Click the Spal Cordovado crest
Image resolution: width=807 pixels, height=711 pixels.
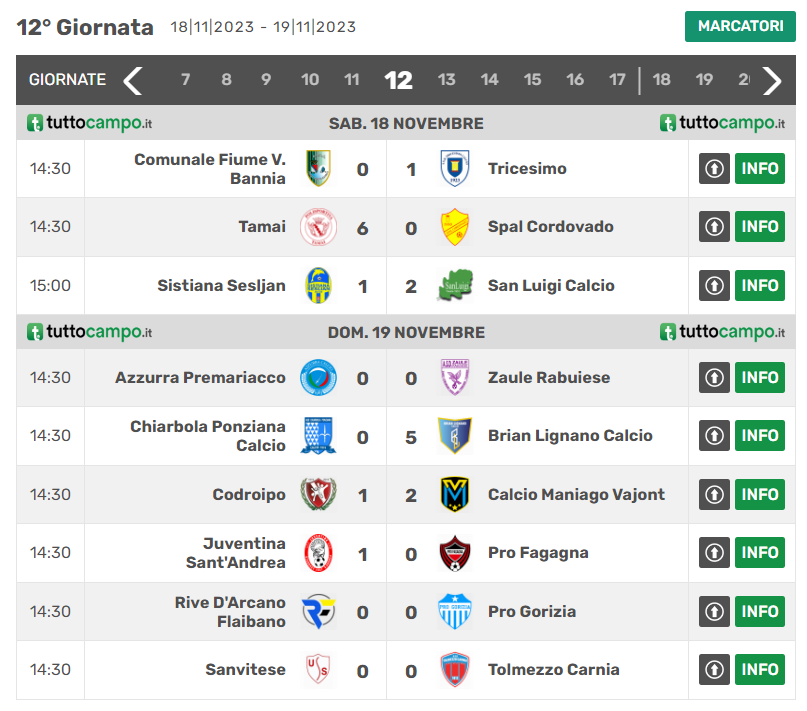point(455,227)
